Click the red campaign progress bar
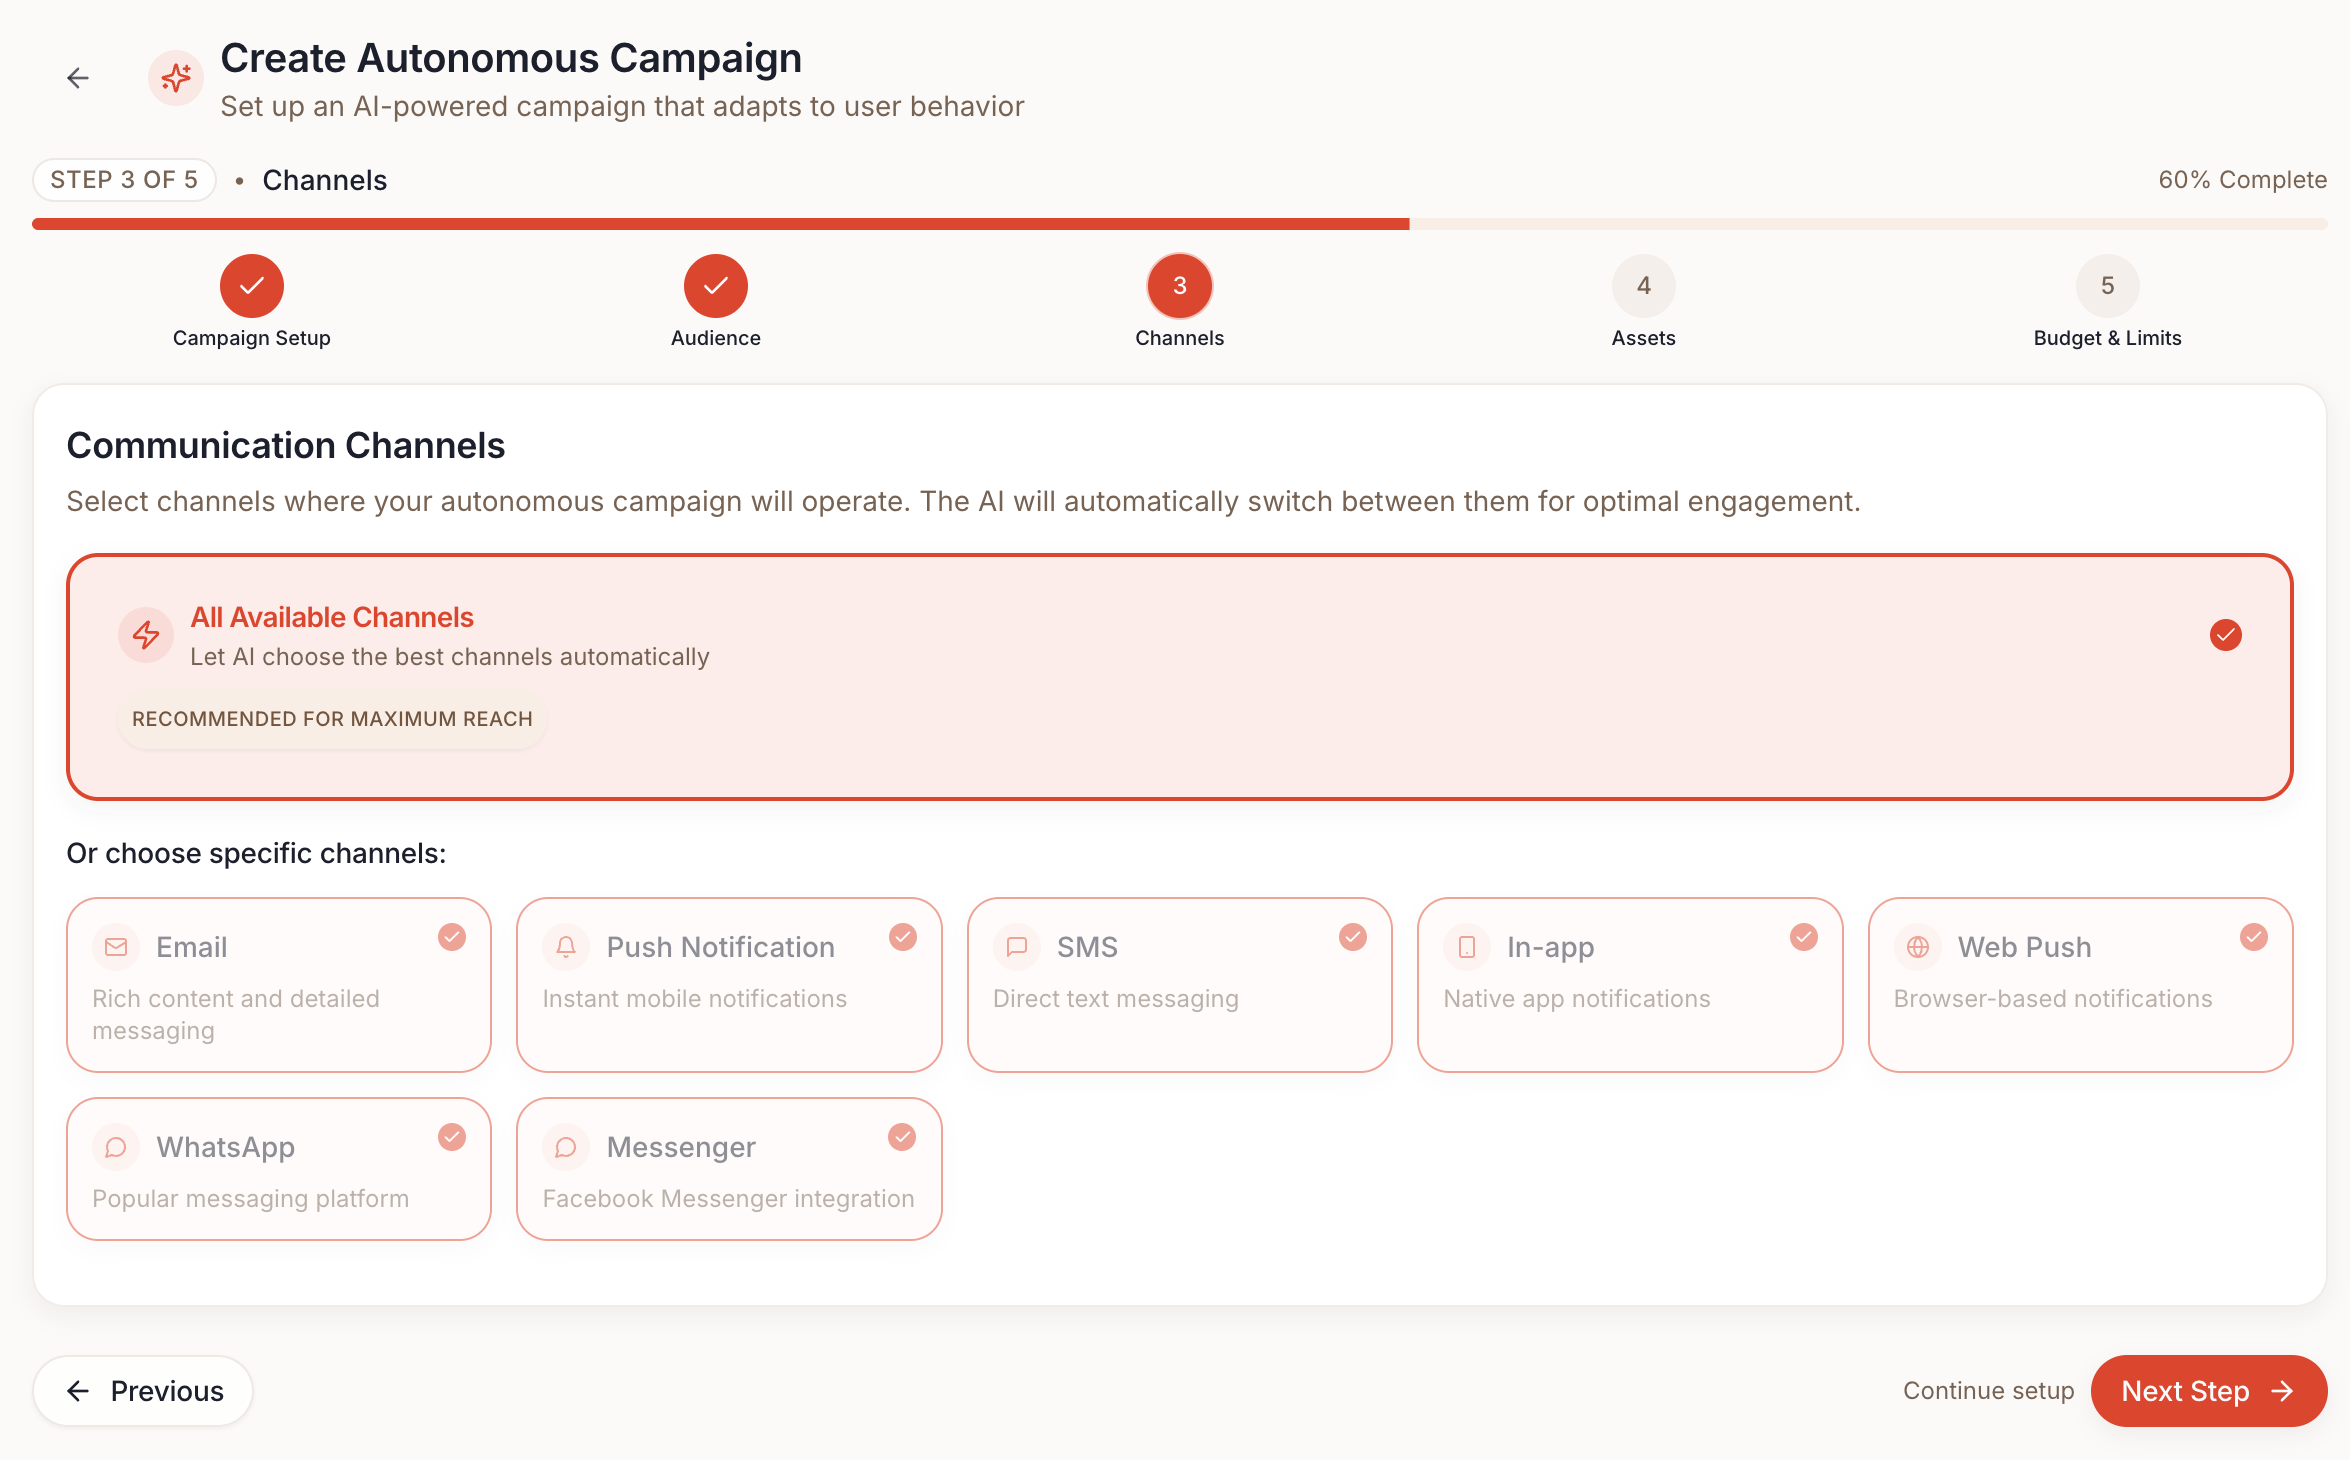The width and height of the screenshot is (2350, 1460). point(720,224)
